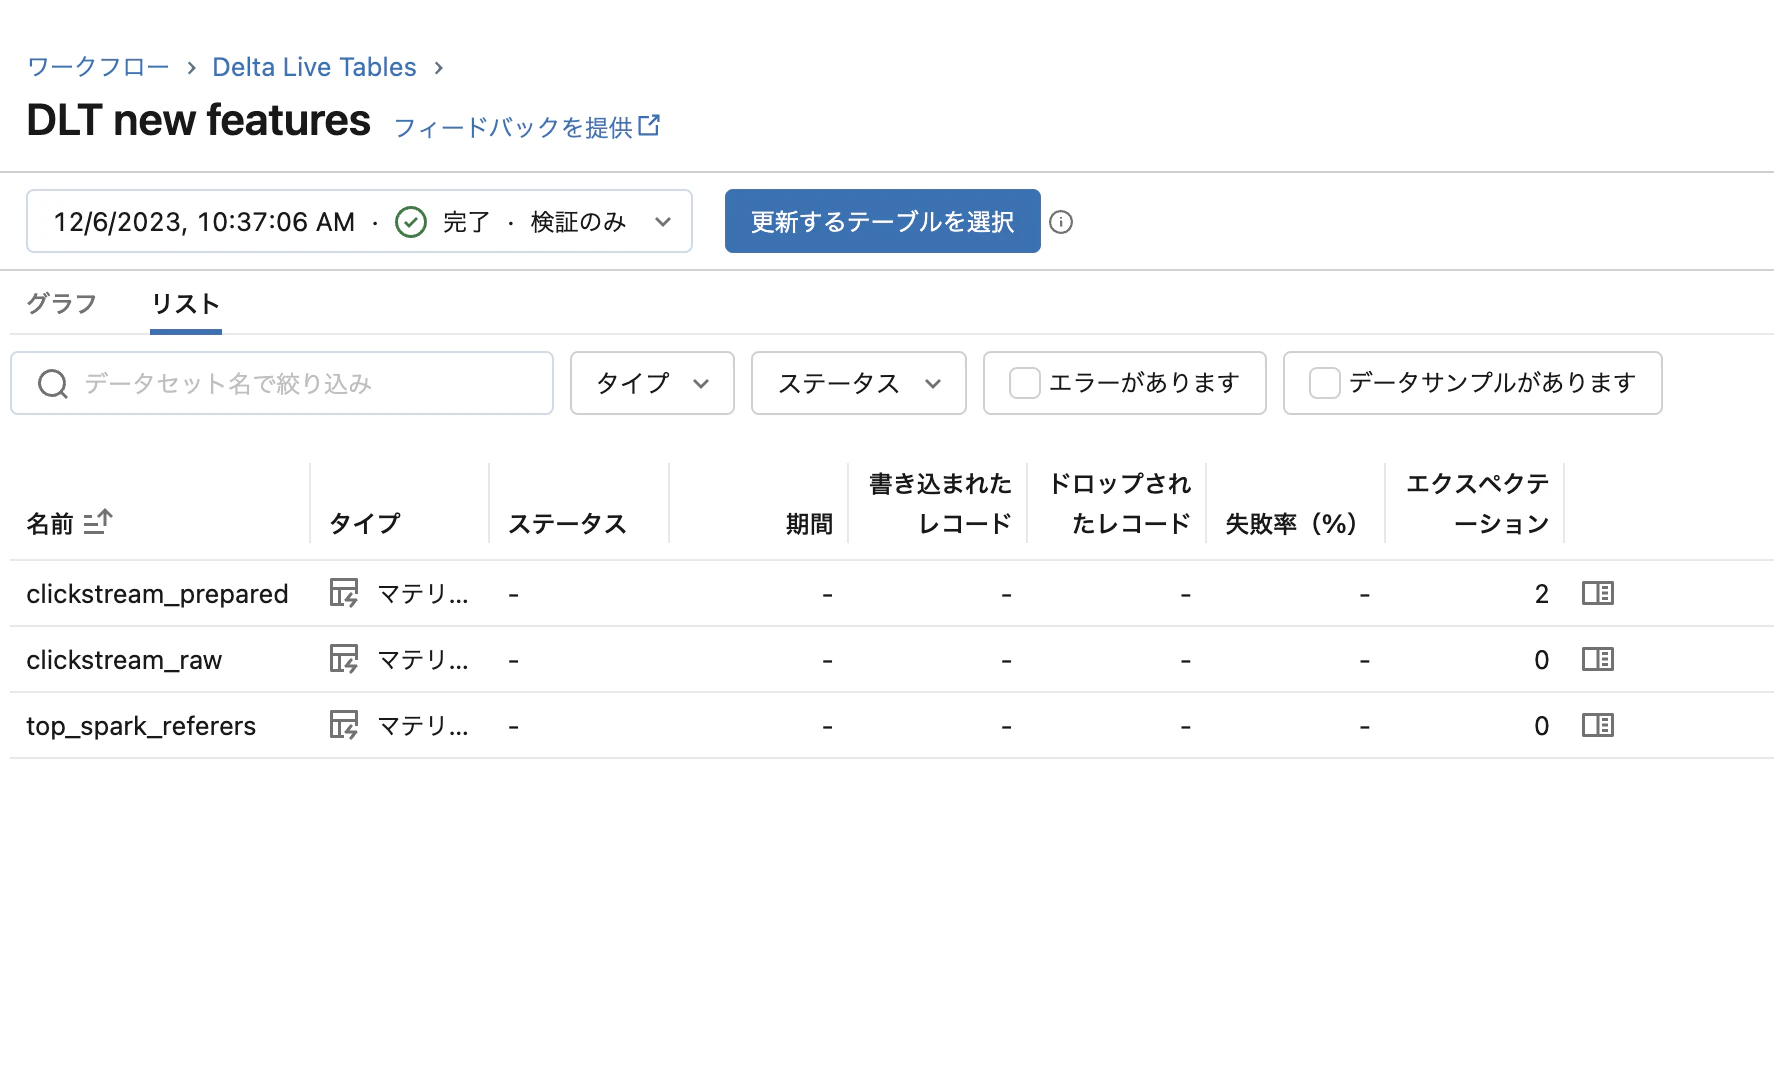The image size is (1774, 1084).
Task: Check the データサンプルがあります checkbox
Action: pyautogui.click(x=1324, y=382)
